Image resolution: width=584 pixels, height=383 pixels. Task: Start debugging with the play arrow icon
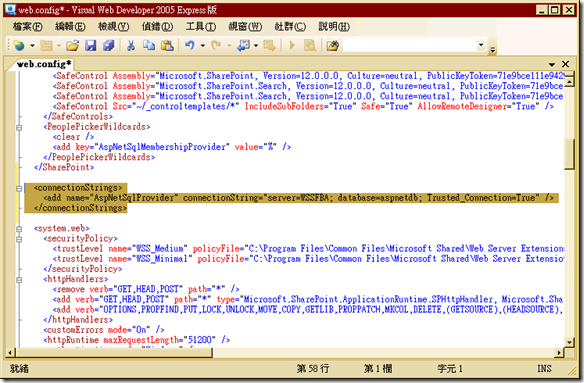[292, 46]
